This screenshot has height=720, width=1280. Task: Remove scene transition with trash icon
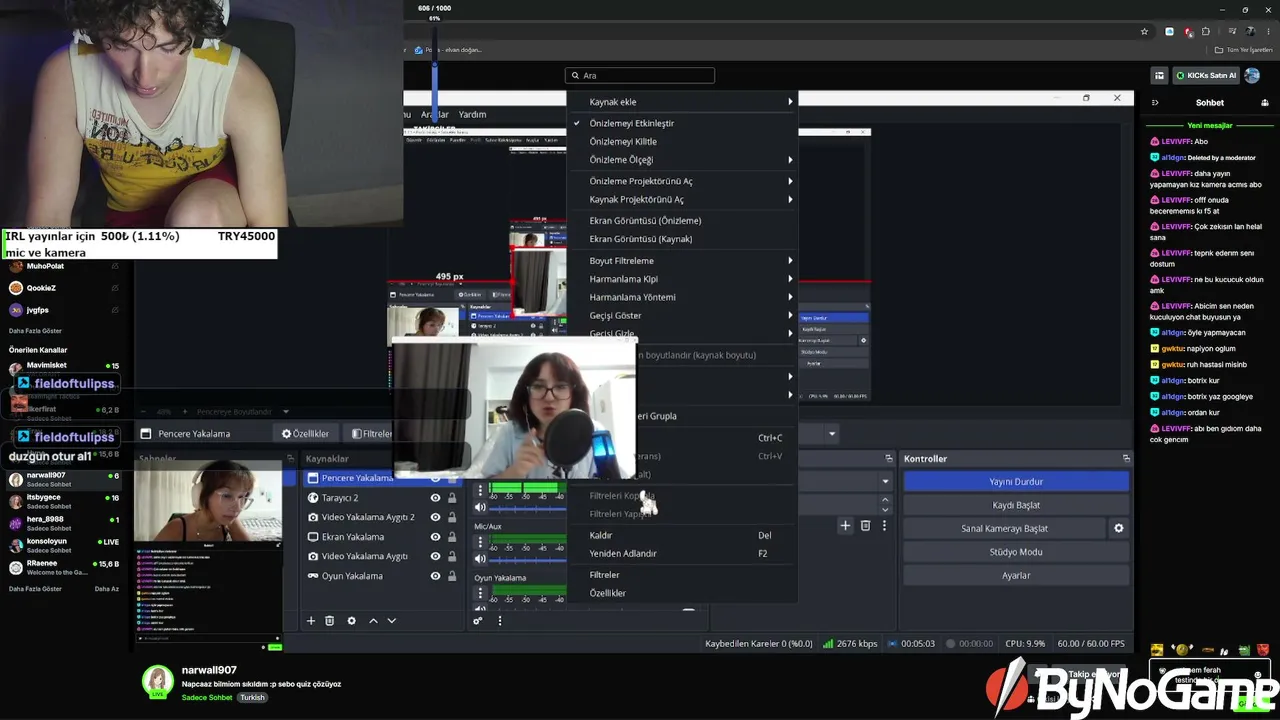pos(865,525)
